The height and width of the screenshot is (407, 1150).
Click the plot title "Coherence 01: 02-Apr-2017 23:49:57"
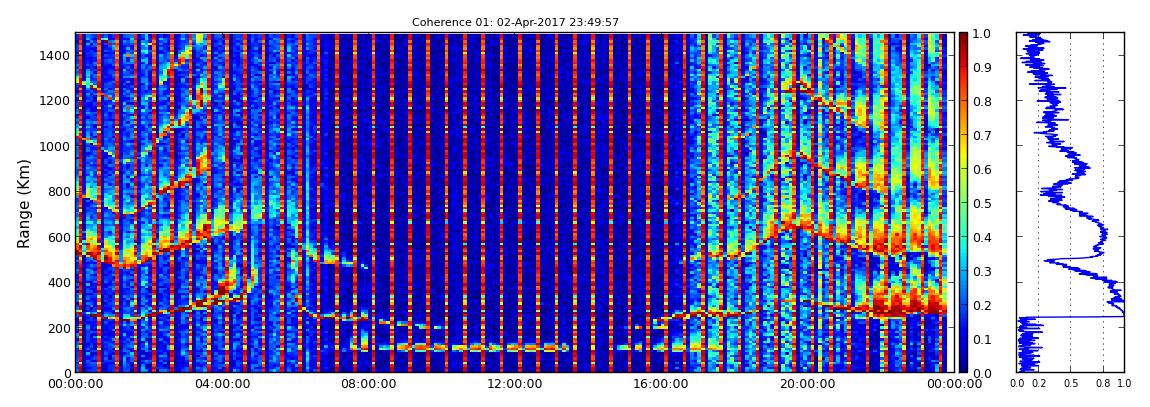tap(515, 23)
